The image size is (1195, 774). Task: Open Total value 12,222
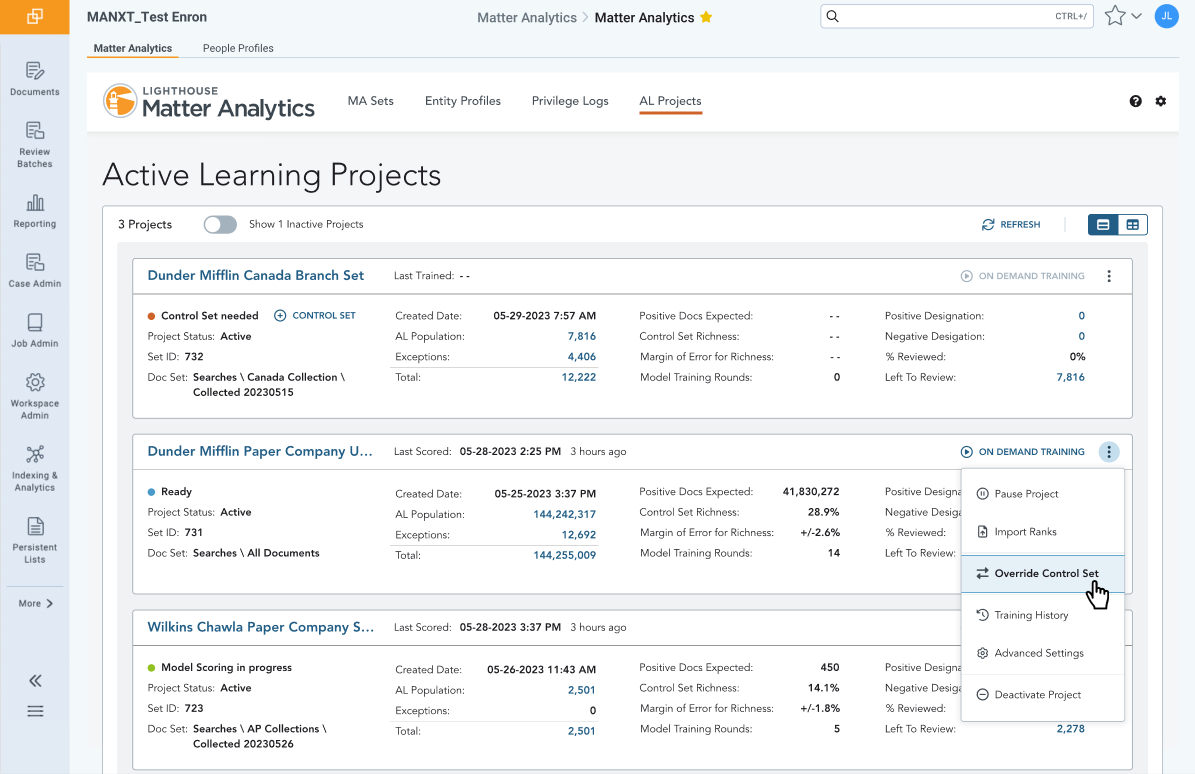click(578, 377)
